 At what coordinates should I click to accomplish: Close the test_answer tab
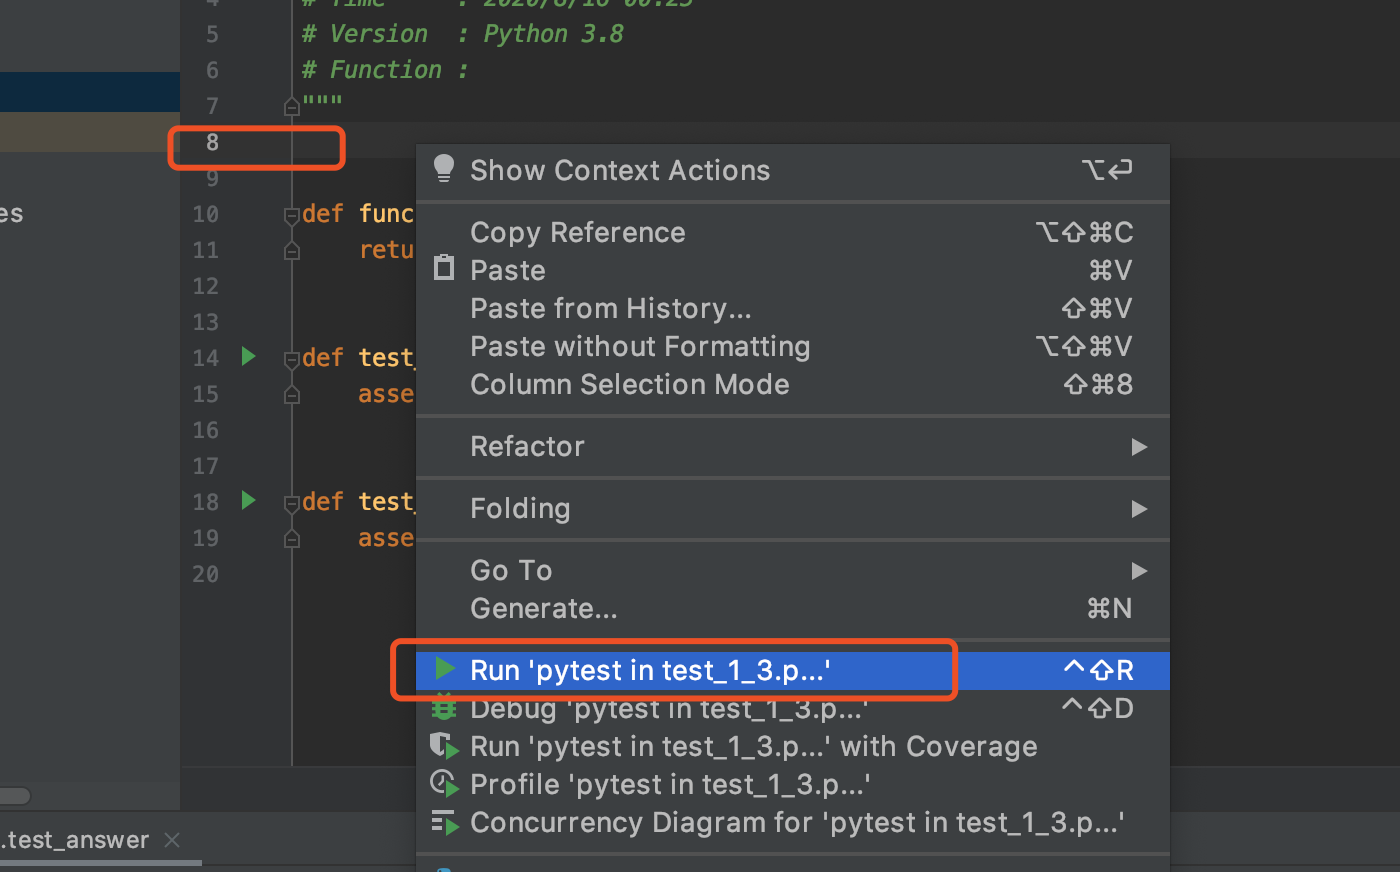[x=172, y=840]
